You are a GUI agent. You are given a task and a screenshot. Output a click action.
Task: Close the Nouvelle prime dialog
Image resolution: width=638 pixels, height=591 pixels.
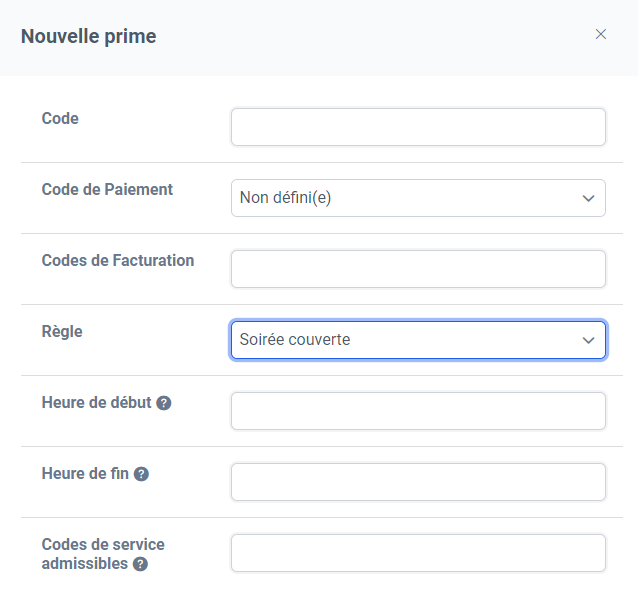(x=601, y=34)
